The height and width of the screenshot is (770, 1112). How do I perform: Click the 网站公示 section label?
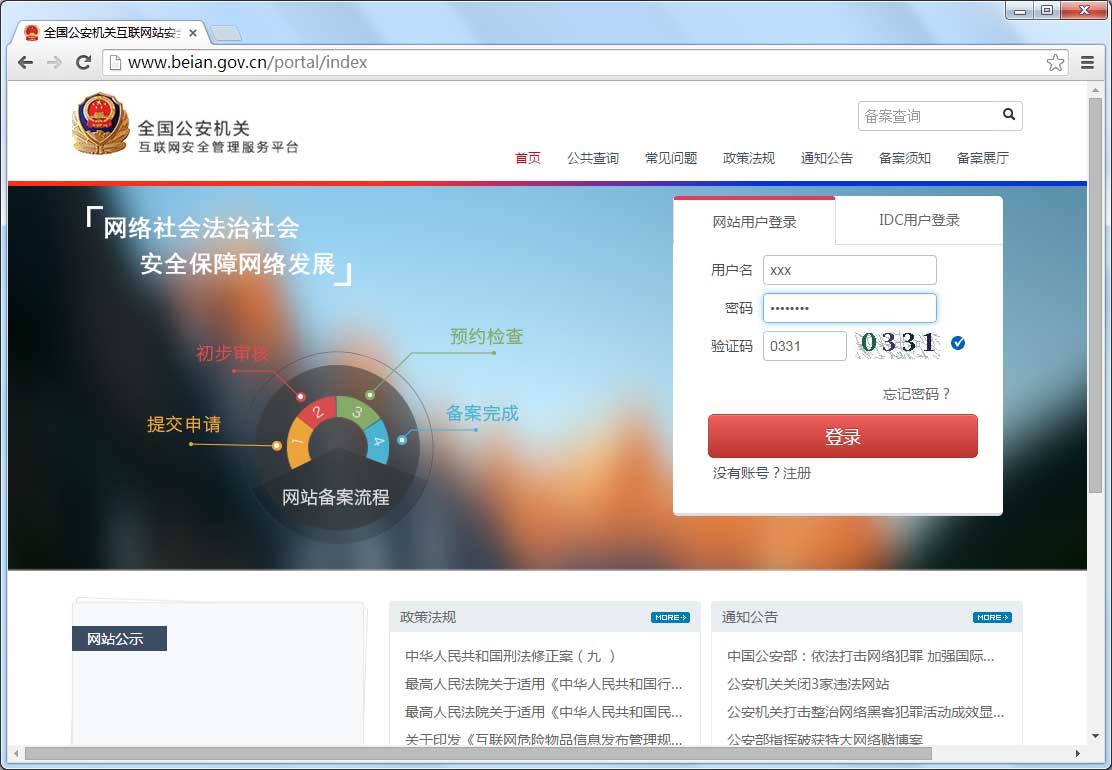click(x=119, y=638)
